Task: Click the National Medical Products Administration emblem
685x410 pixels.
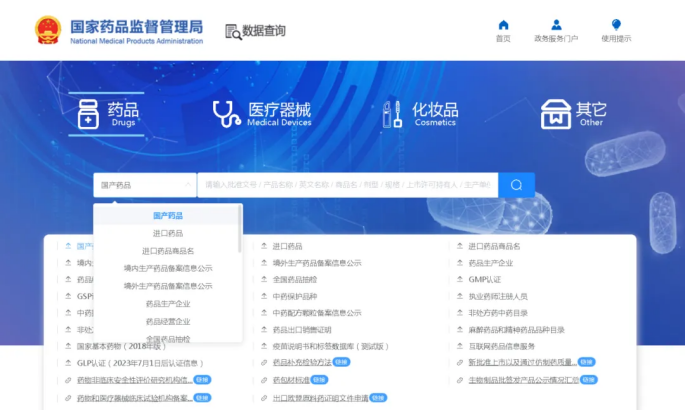Action: (47, 29)
